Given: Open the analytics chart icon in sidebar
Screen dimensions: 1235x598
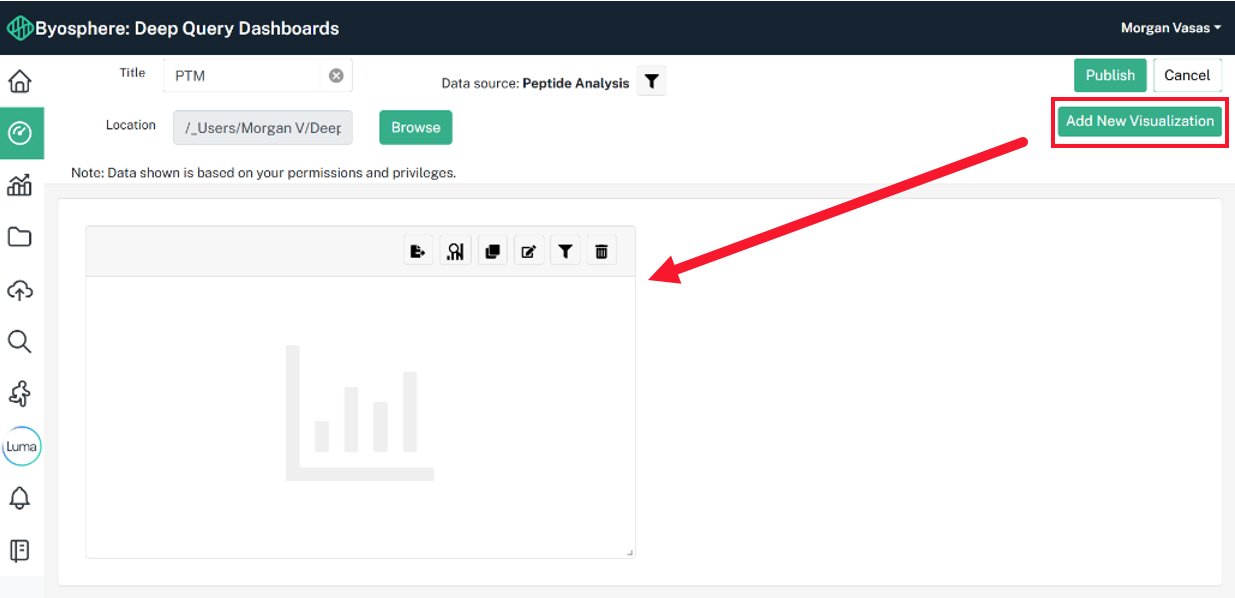Looking at the screenshot, I should (x=20, y=185).
